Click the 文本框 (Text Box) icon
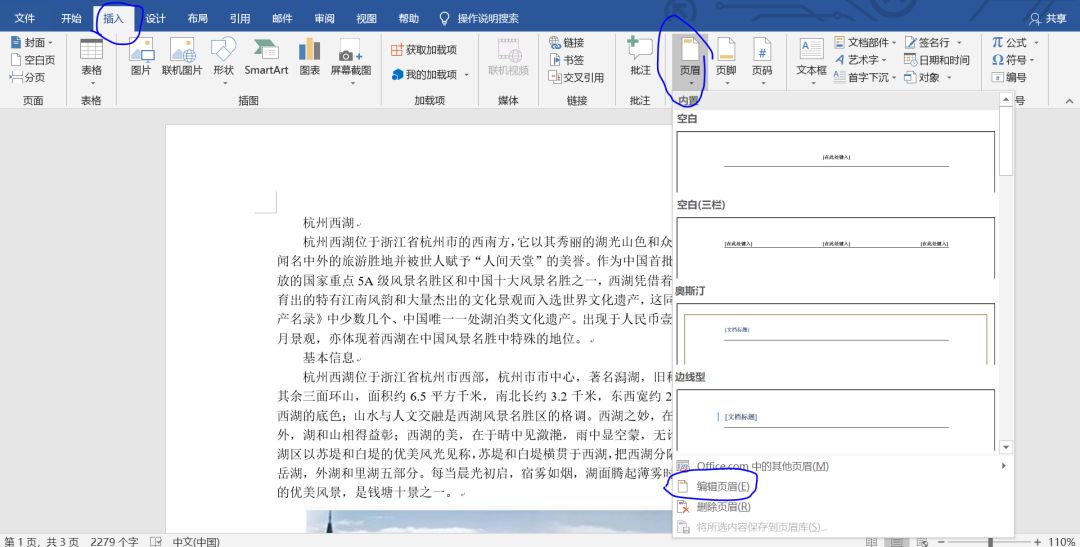 pos(811,56)
